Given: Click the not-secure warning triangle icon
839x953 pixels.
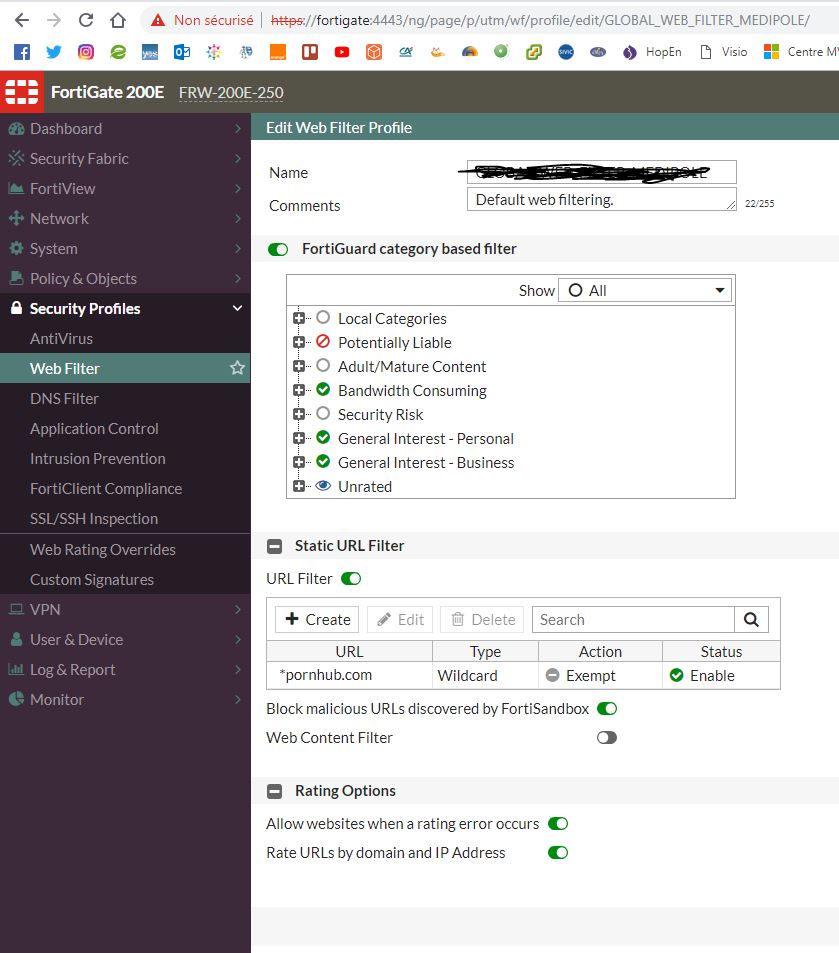Looking at the screenshot, I should coord(158,20).
